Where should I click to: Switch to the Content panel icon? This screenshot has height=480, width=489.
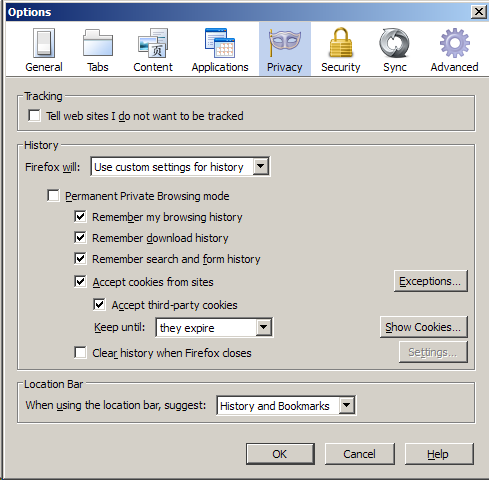(x=153, y=43)
